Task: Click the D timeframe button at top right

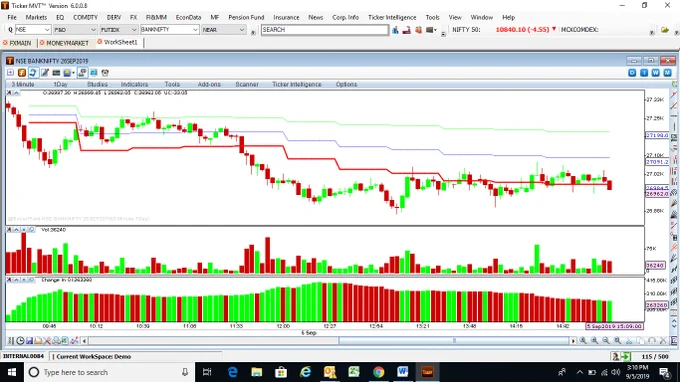Action: tap(632, 73)
